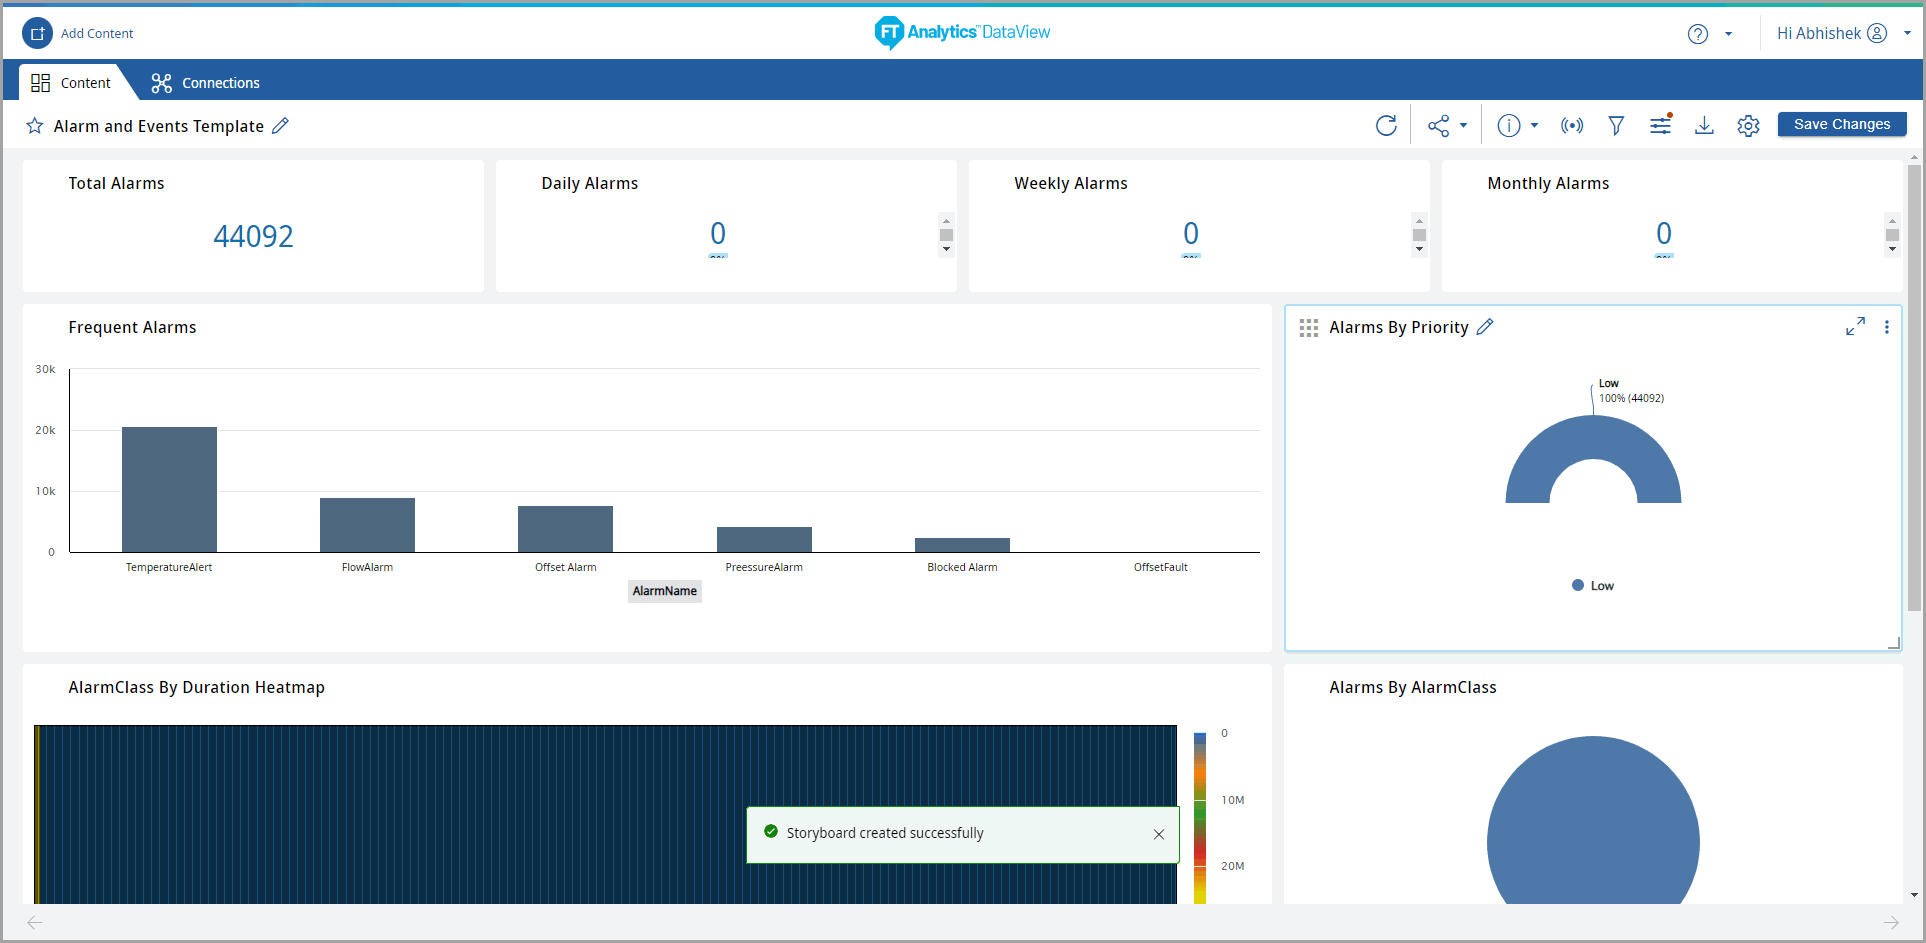Screen dimensions: 1926x943
Task: Click the Add Content button
Action: (x=78, y=33)
